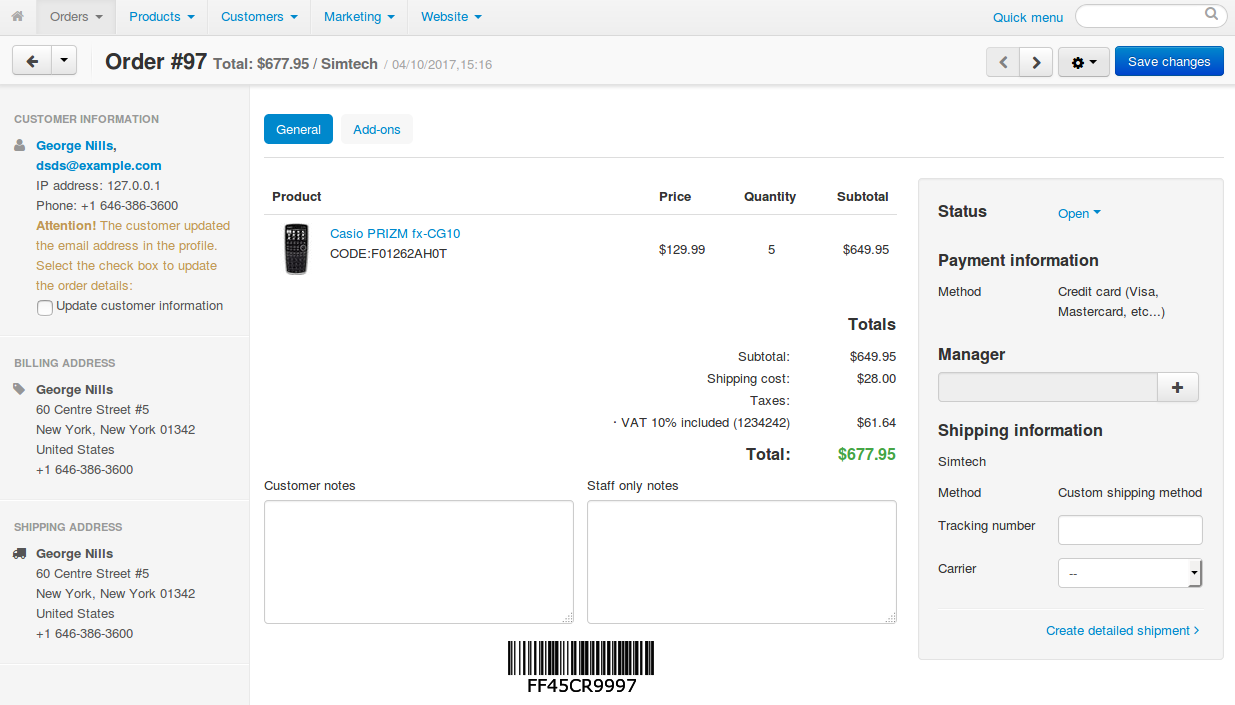Click the customer person icon
The width and height of the screenshot is (1235, 705).
click(x=20, y=146)
